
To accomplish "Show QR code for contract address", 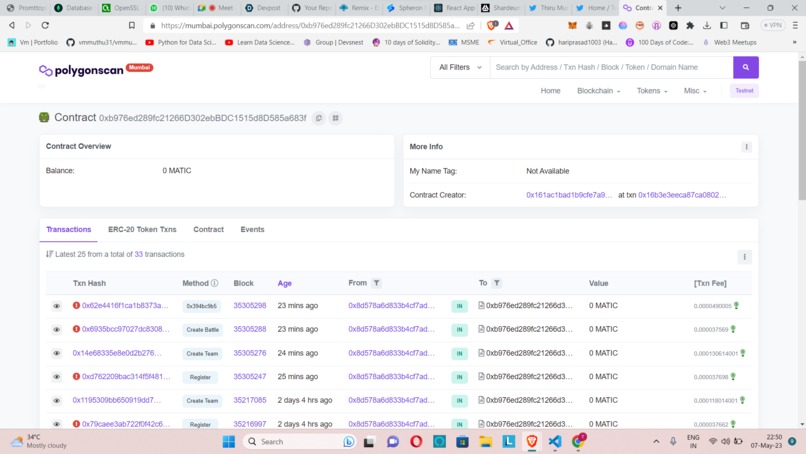I will (x=336, y=118).
